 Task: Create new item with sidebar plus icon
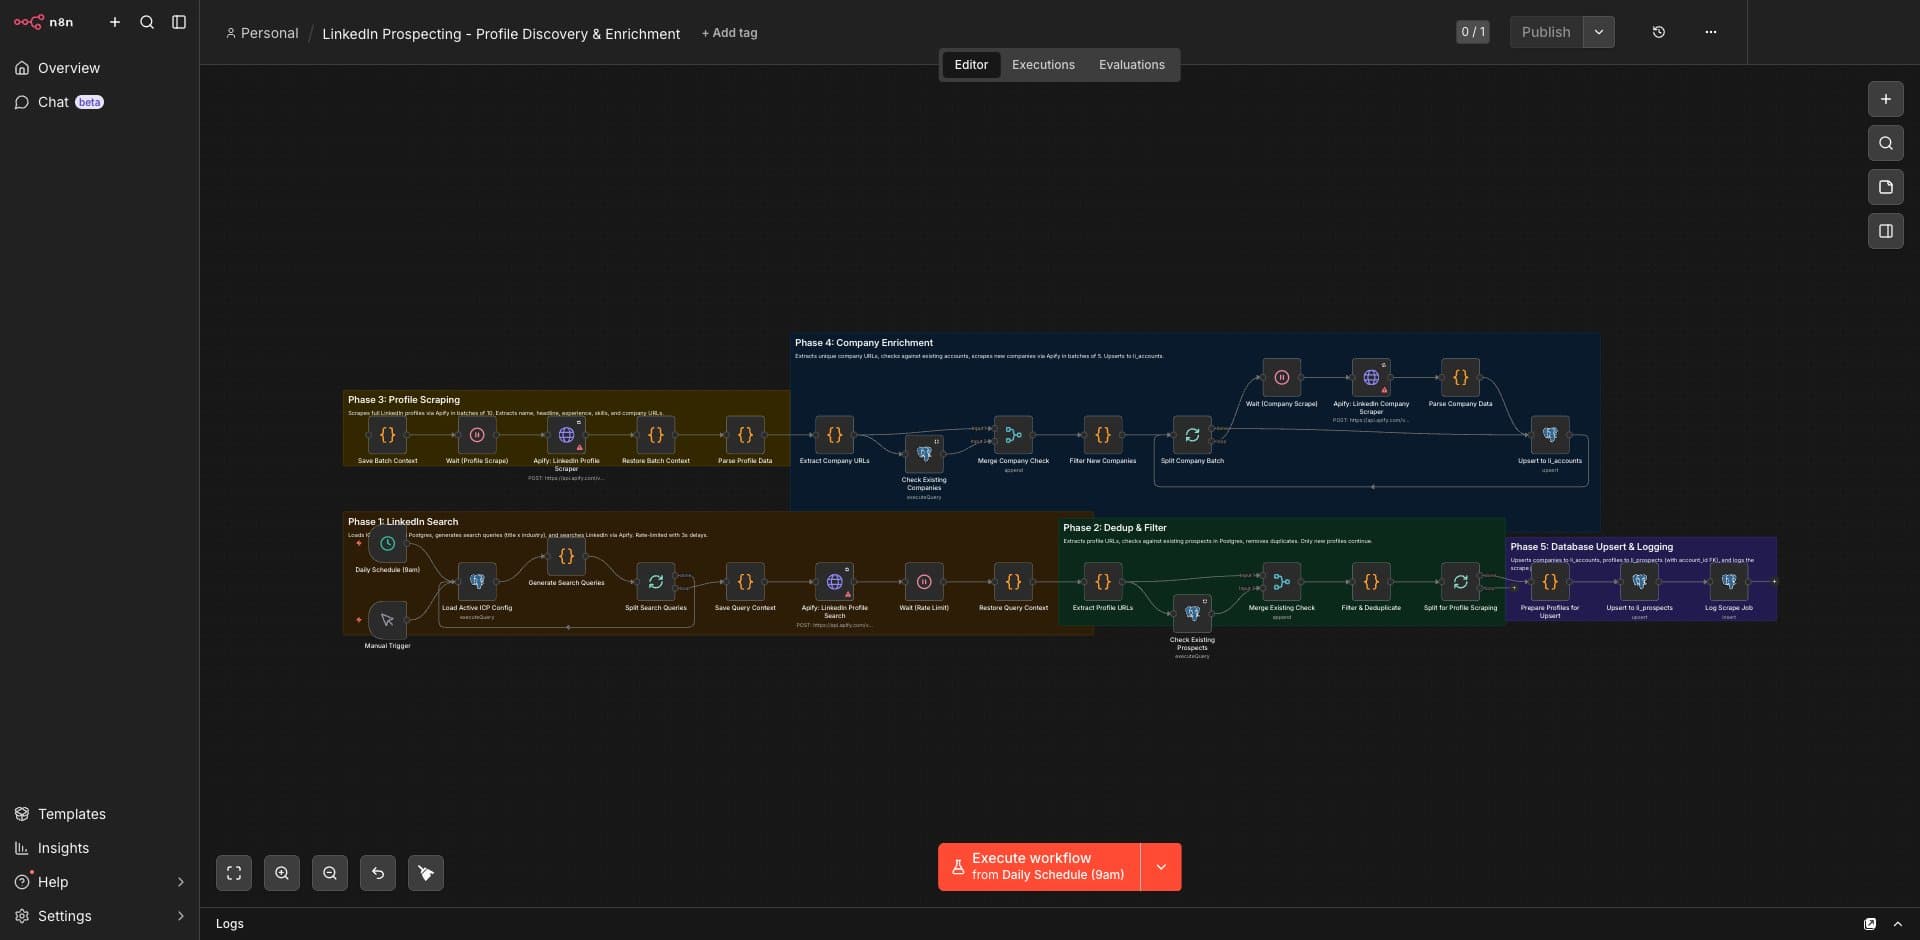115,22
